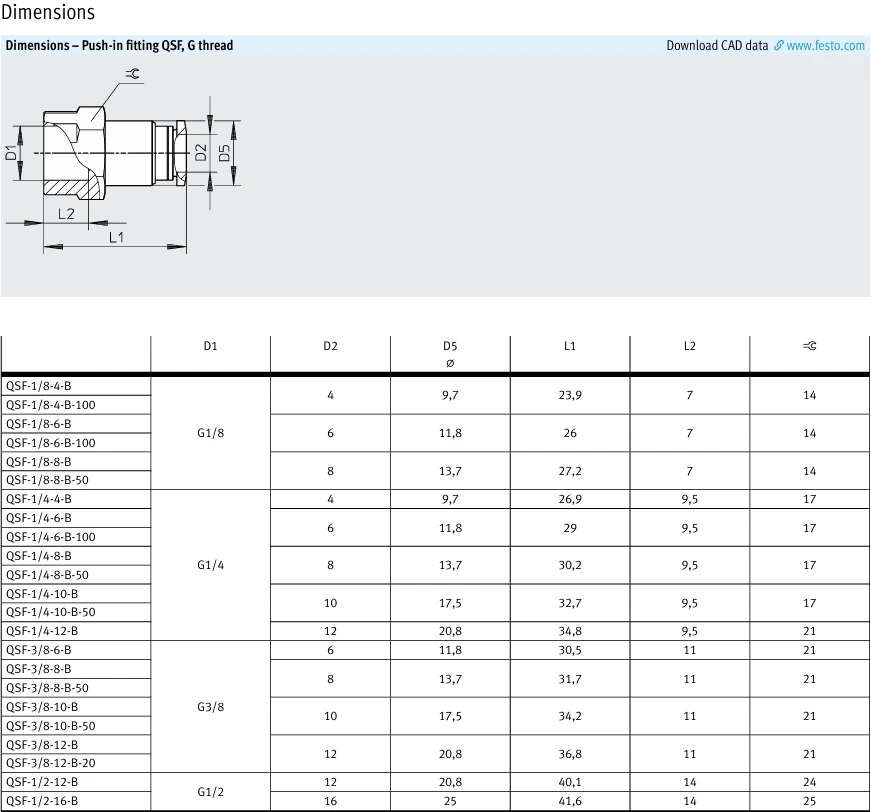Viewport: 871px width, 812px height.
Task: Click L1 value 27,2
Action: [570, 471]
